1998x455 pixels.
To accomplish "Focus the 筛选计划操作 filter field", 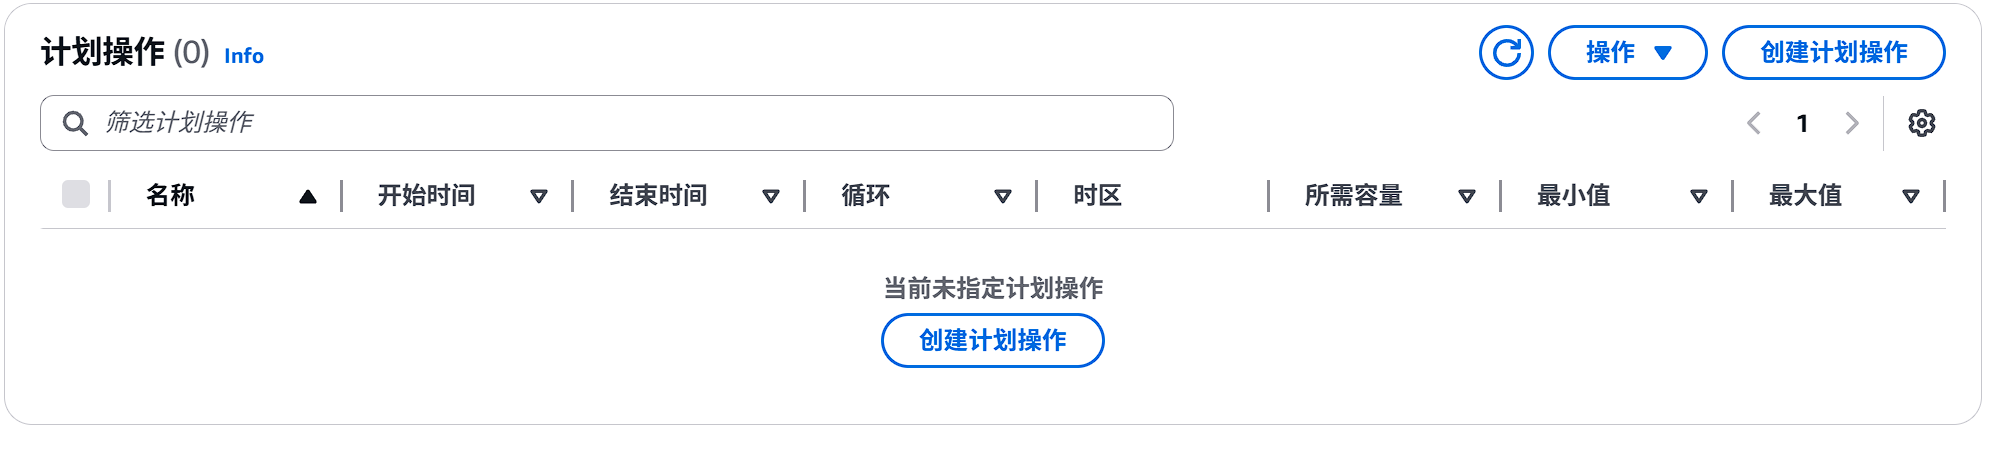I will 606,123.
